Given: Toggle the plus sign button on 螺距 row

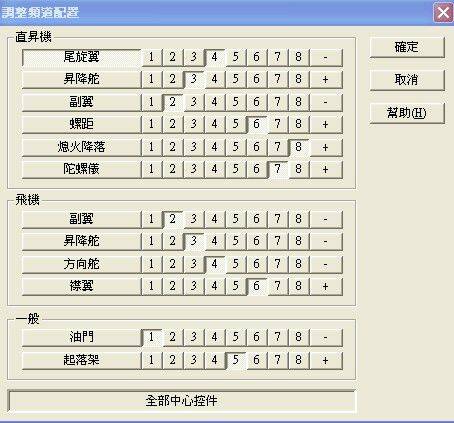Looking at the screenshot, I should click(x=326, y=124).
